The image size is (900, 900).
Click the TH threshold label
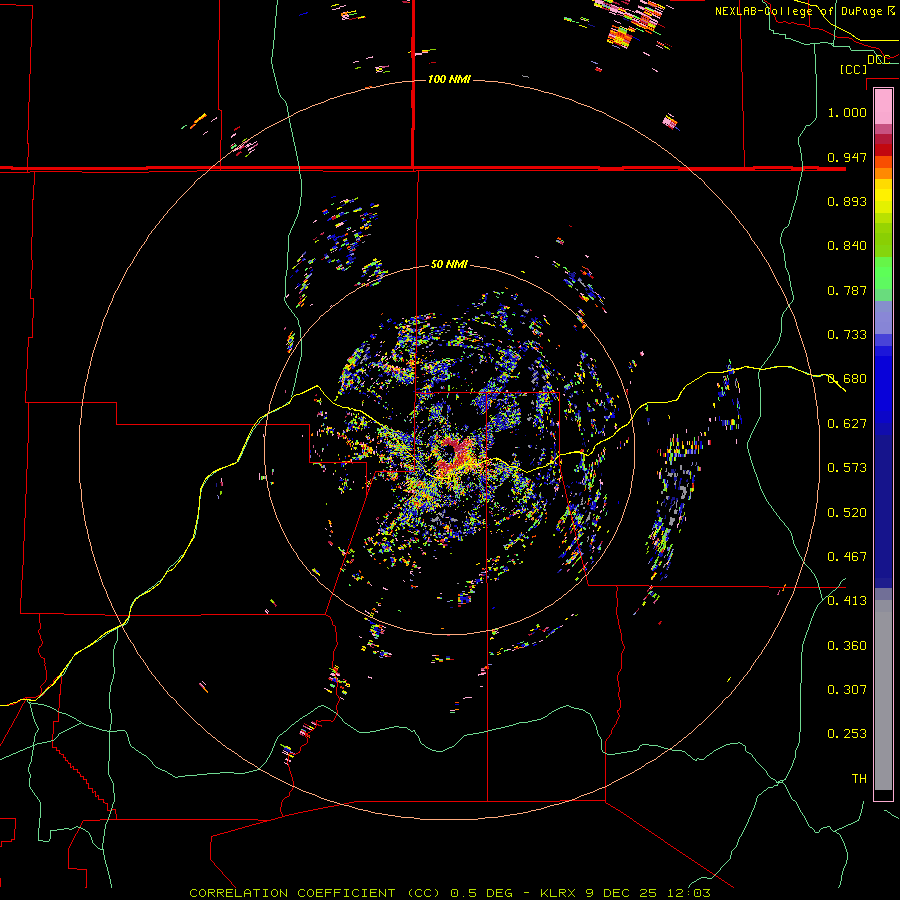click(x=859, y=779)
